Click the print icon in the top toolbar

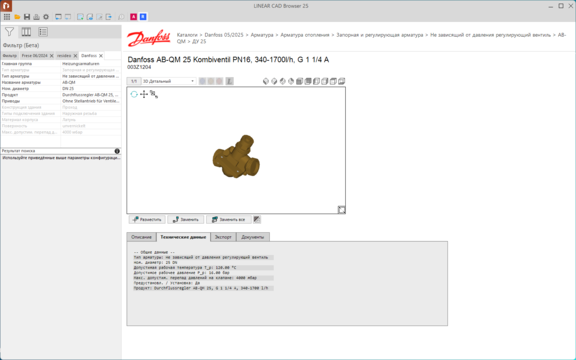pos(36,17)
